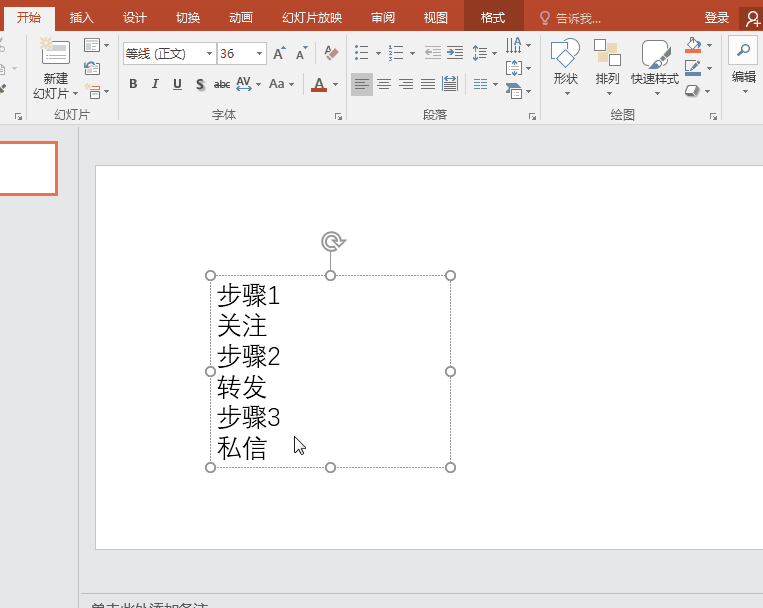Viewport: 763px width, 608px height.
Task: Click the increase indent level icon
Action: point(455,53)
